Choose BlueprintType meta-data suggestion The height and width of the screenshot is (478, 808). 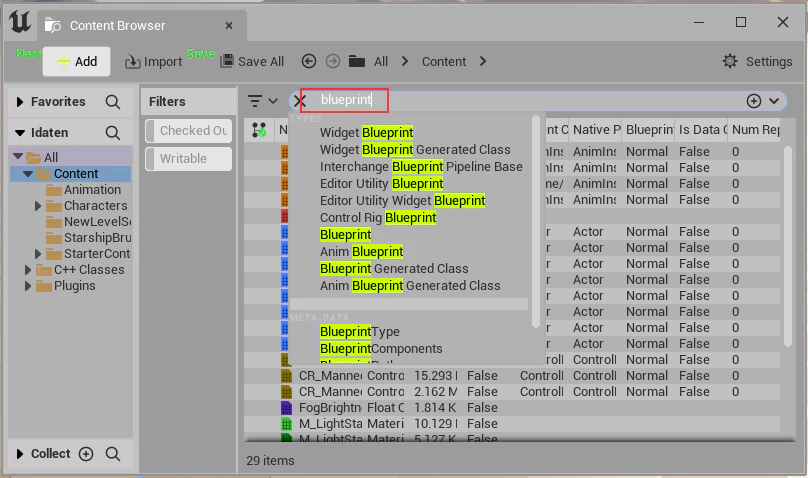(360, 332)
